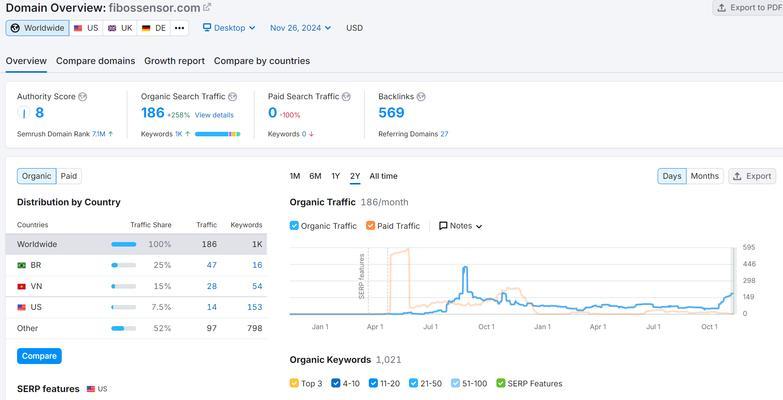Open the Nov 26, 2024 date dropdown
The width and height of the screenshot is (783, 400).
[x=300, y=28]
